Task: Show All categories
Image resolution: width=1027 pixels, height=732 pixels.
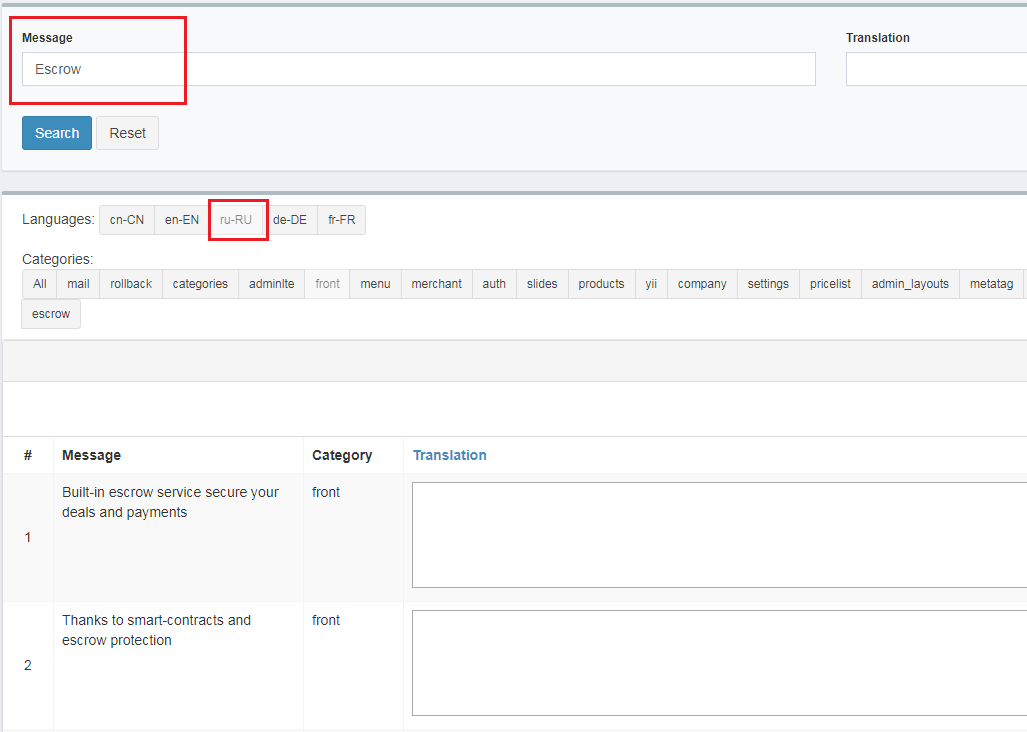Action: 40,284
